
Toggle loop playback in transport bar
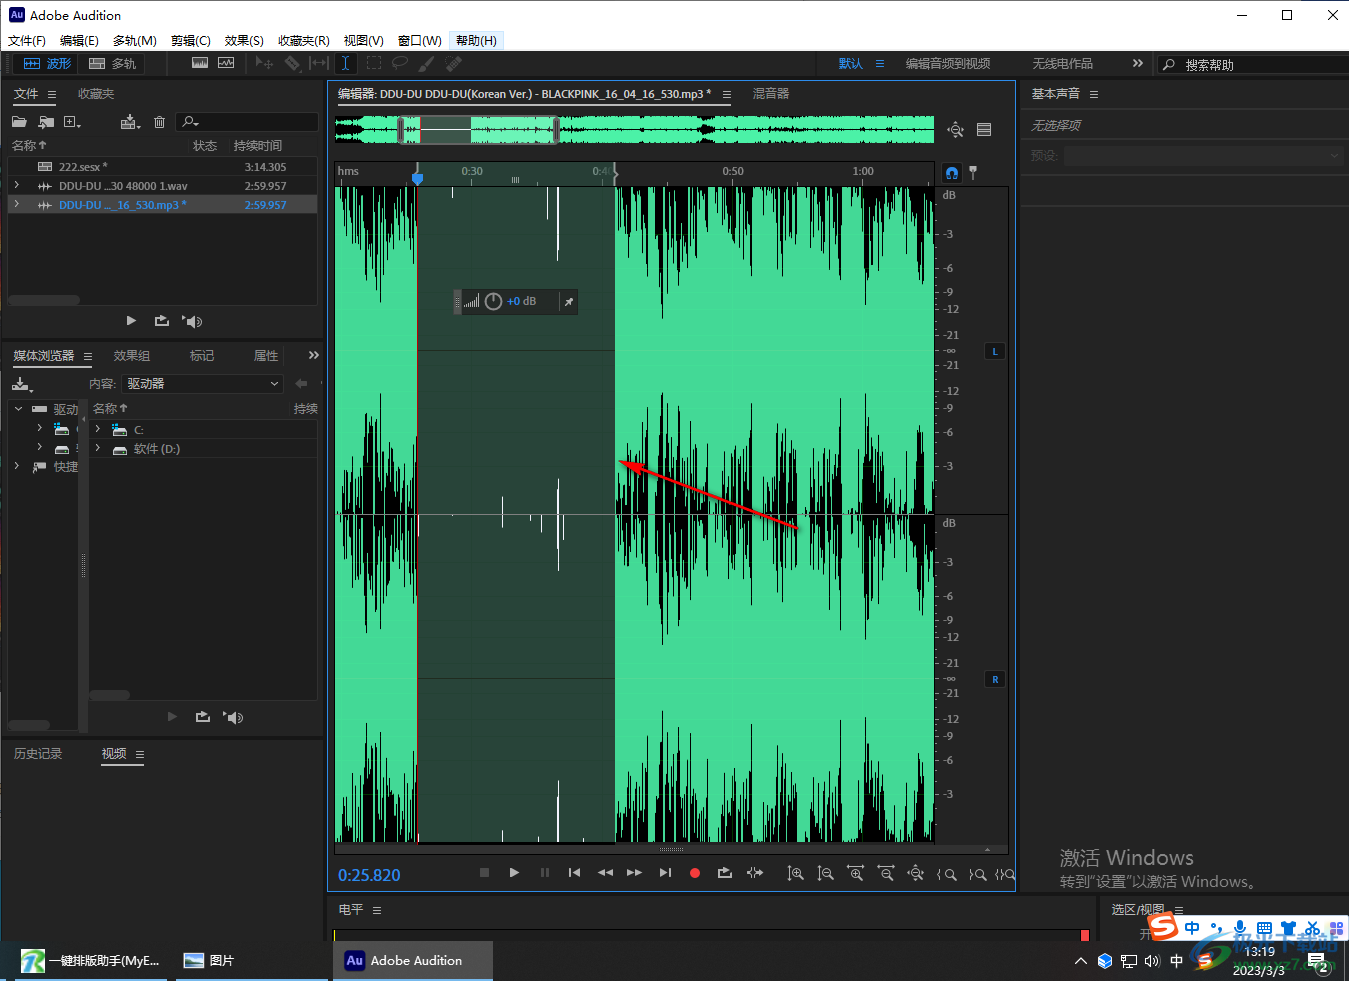[x=725, y=873]
